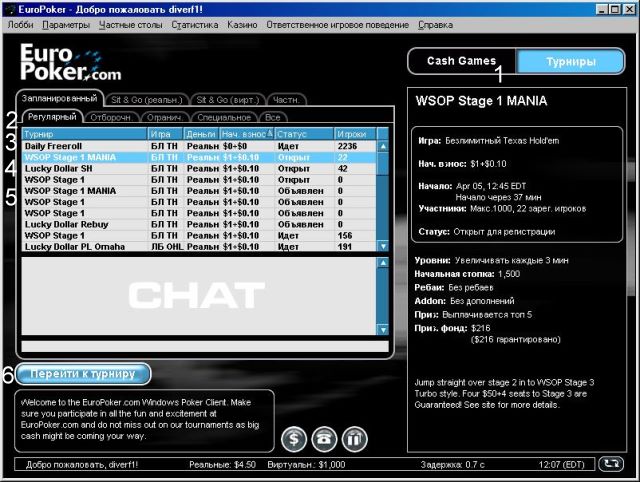Sort by Нач. взнос column header
This screenshot has height=482, width=640.
247,134
